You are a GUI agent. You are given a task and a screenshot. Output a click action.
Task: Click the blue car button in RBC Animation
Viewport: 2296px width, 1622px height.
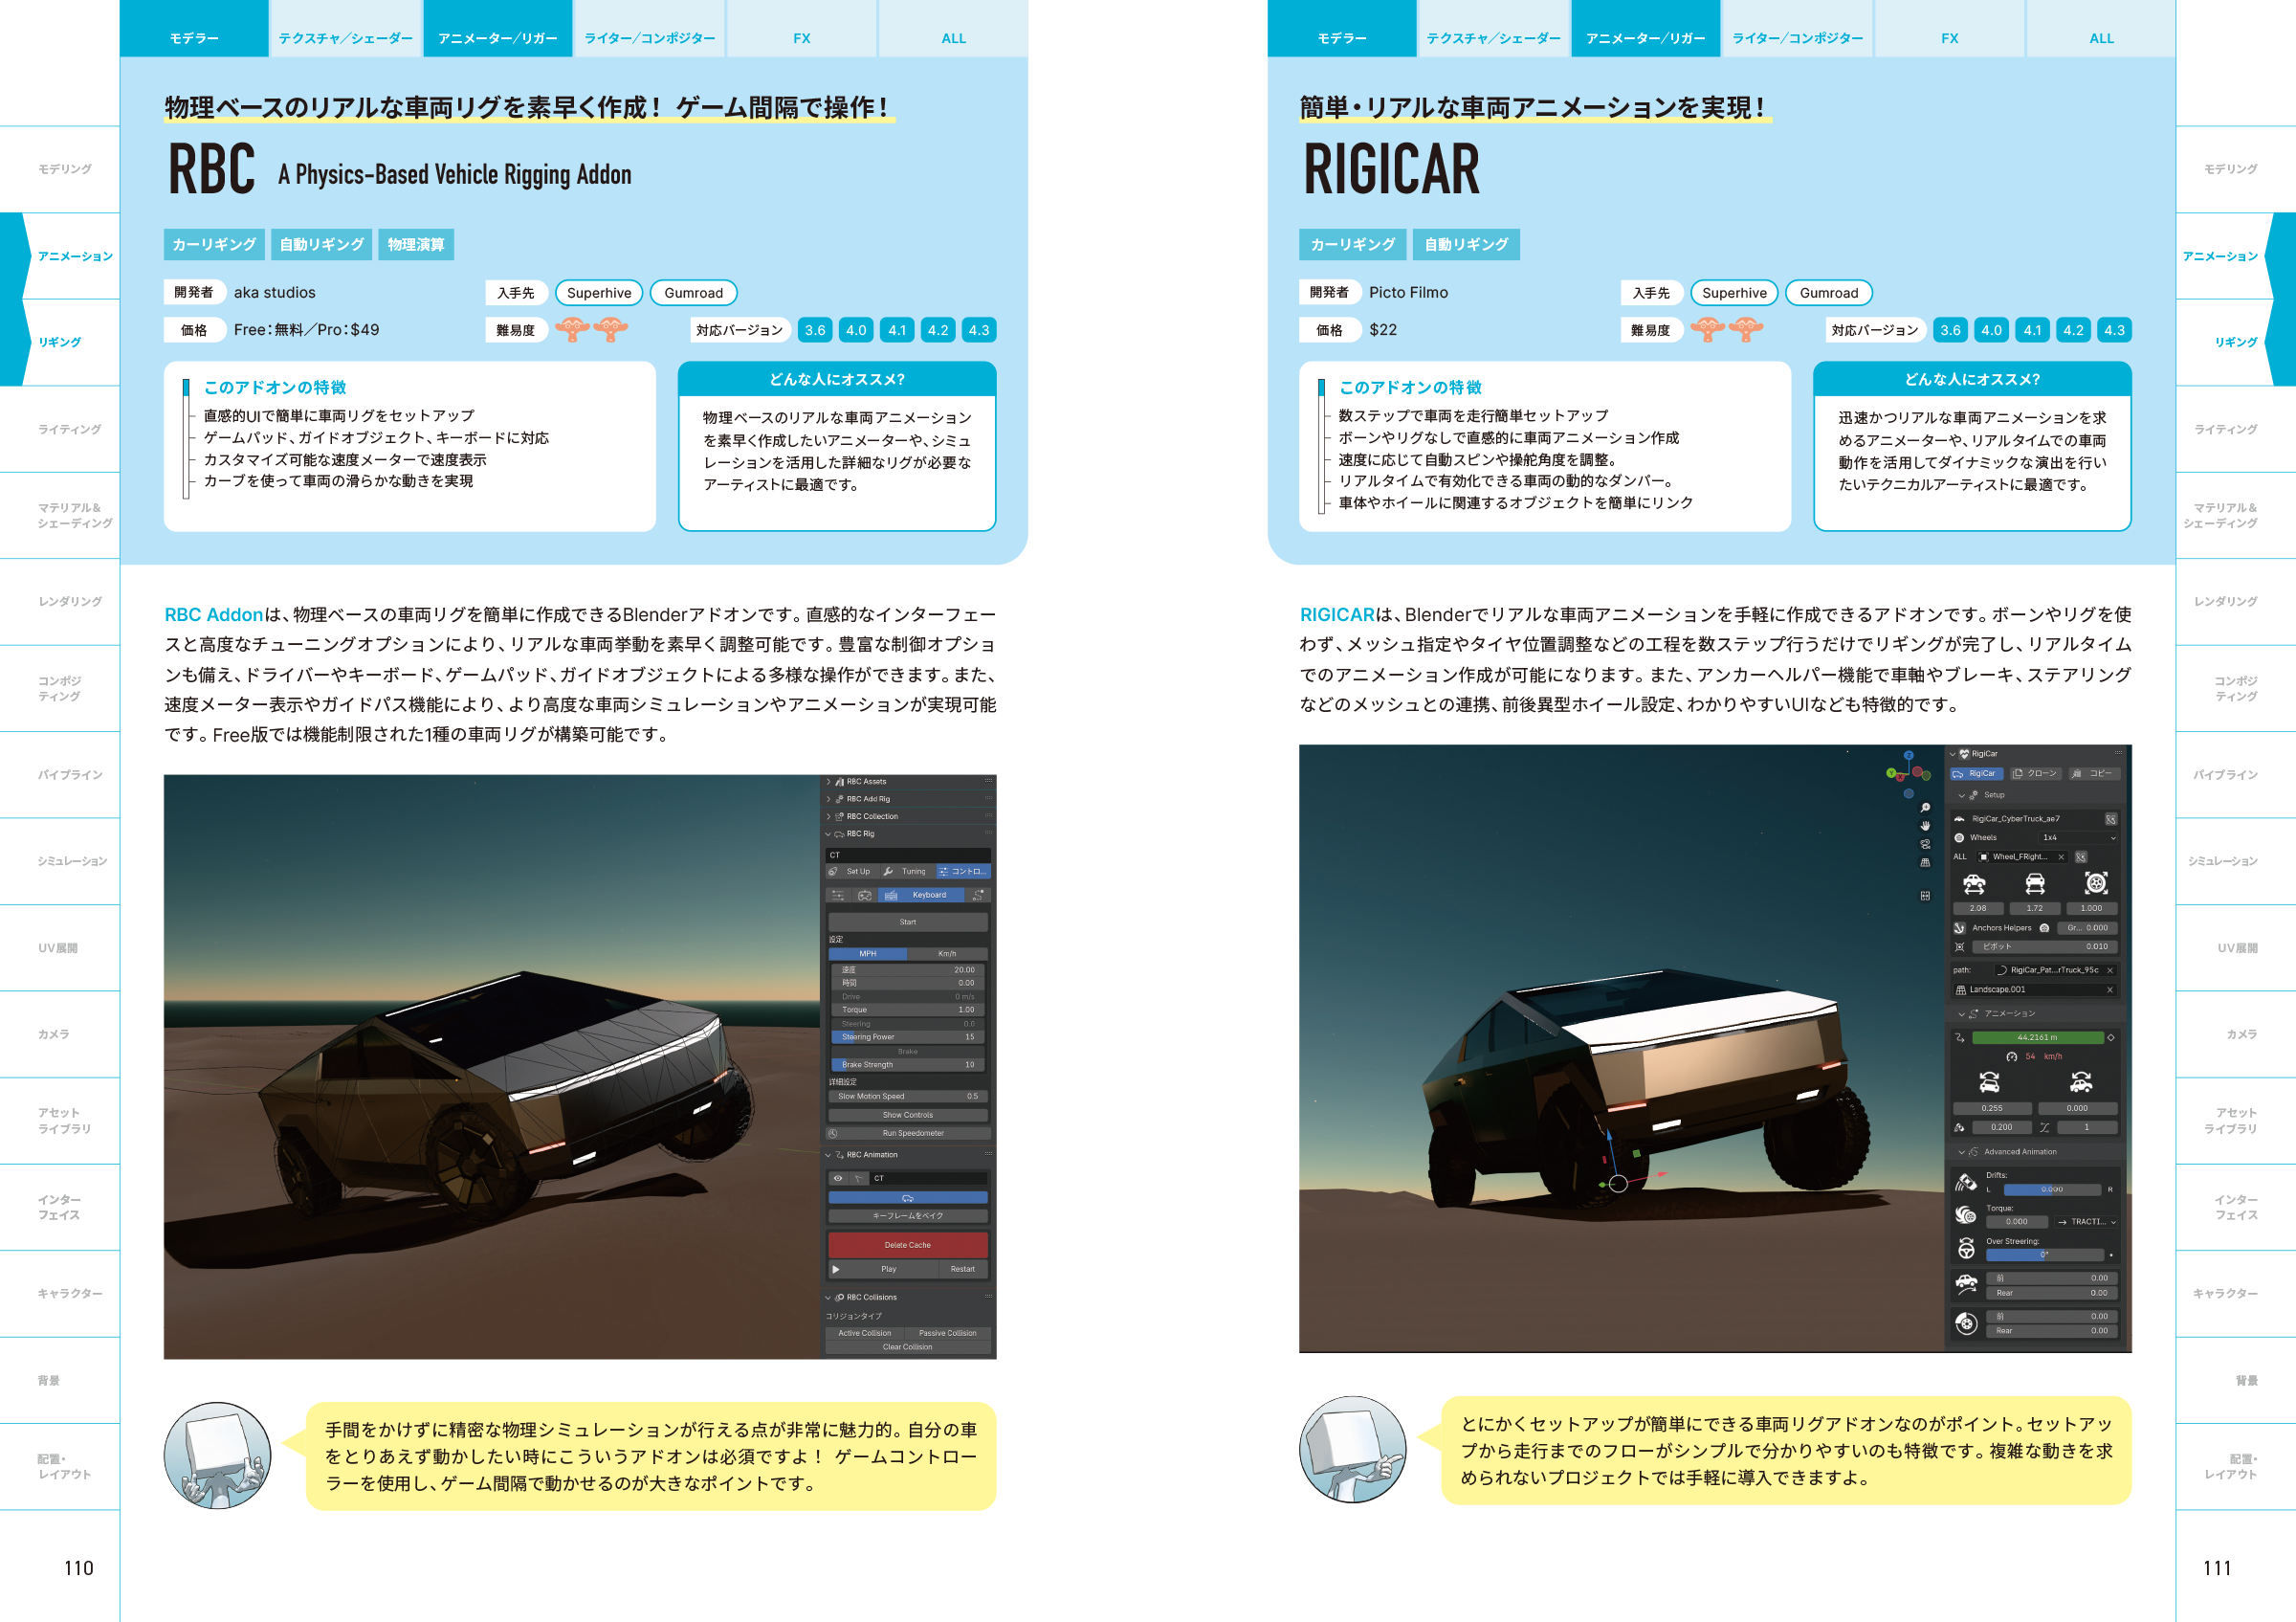[x=907, y=1198]
